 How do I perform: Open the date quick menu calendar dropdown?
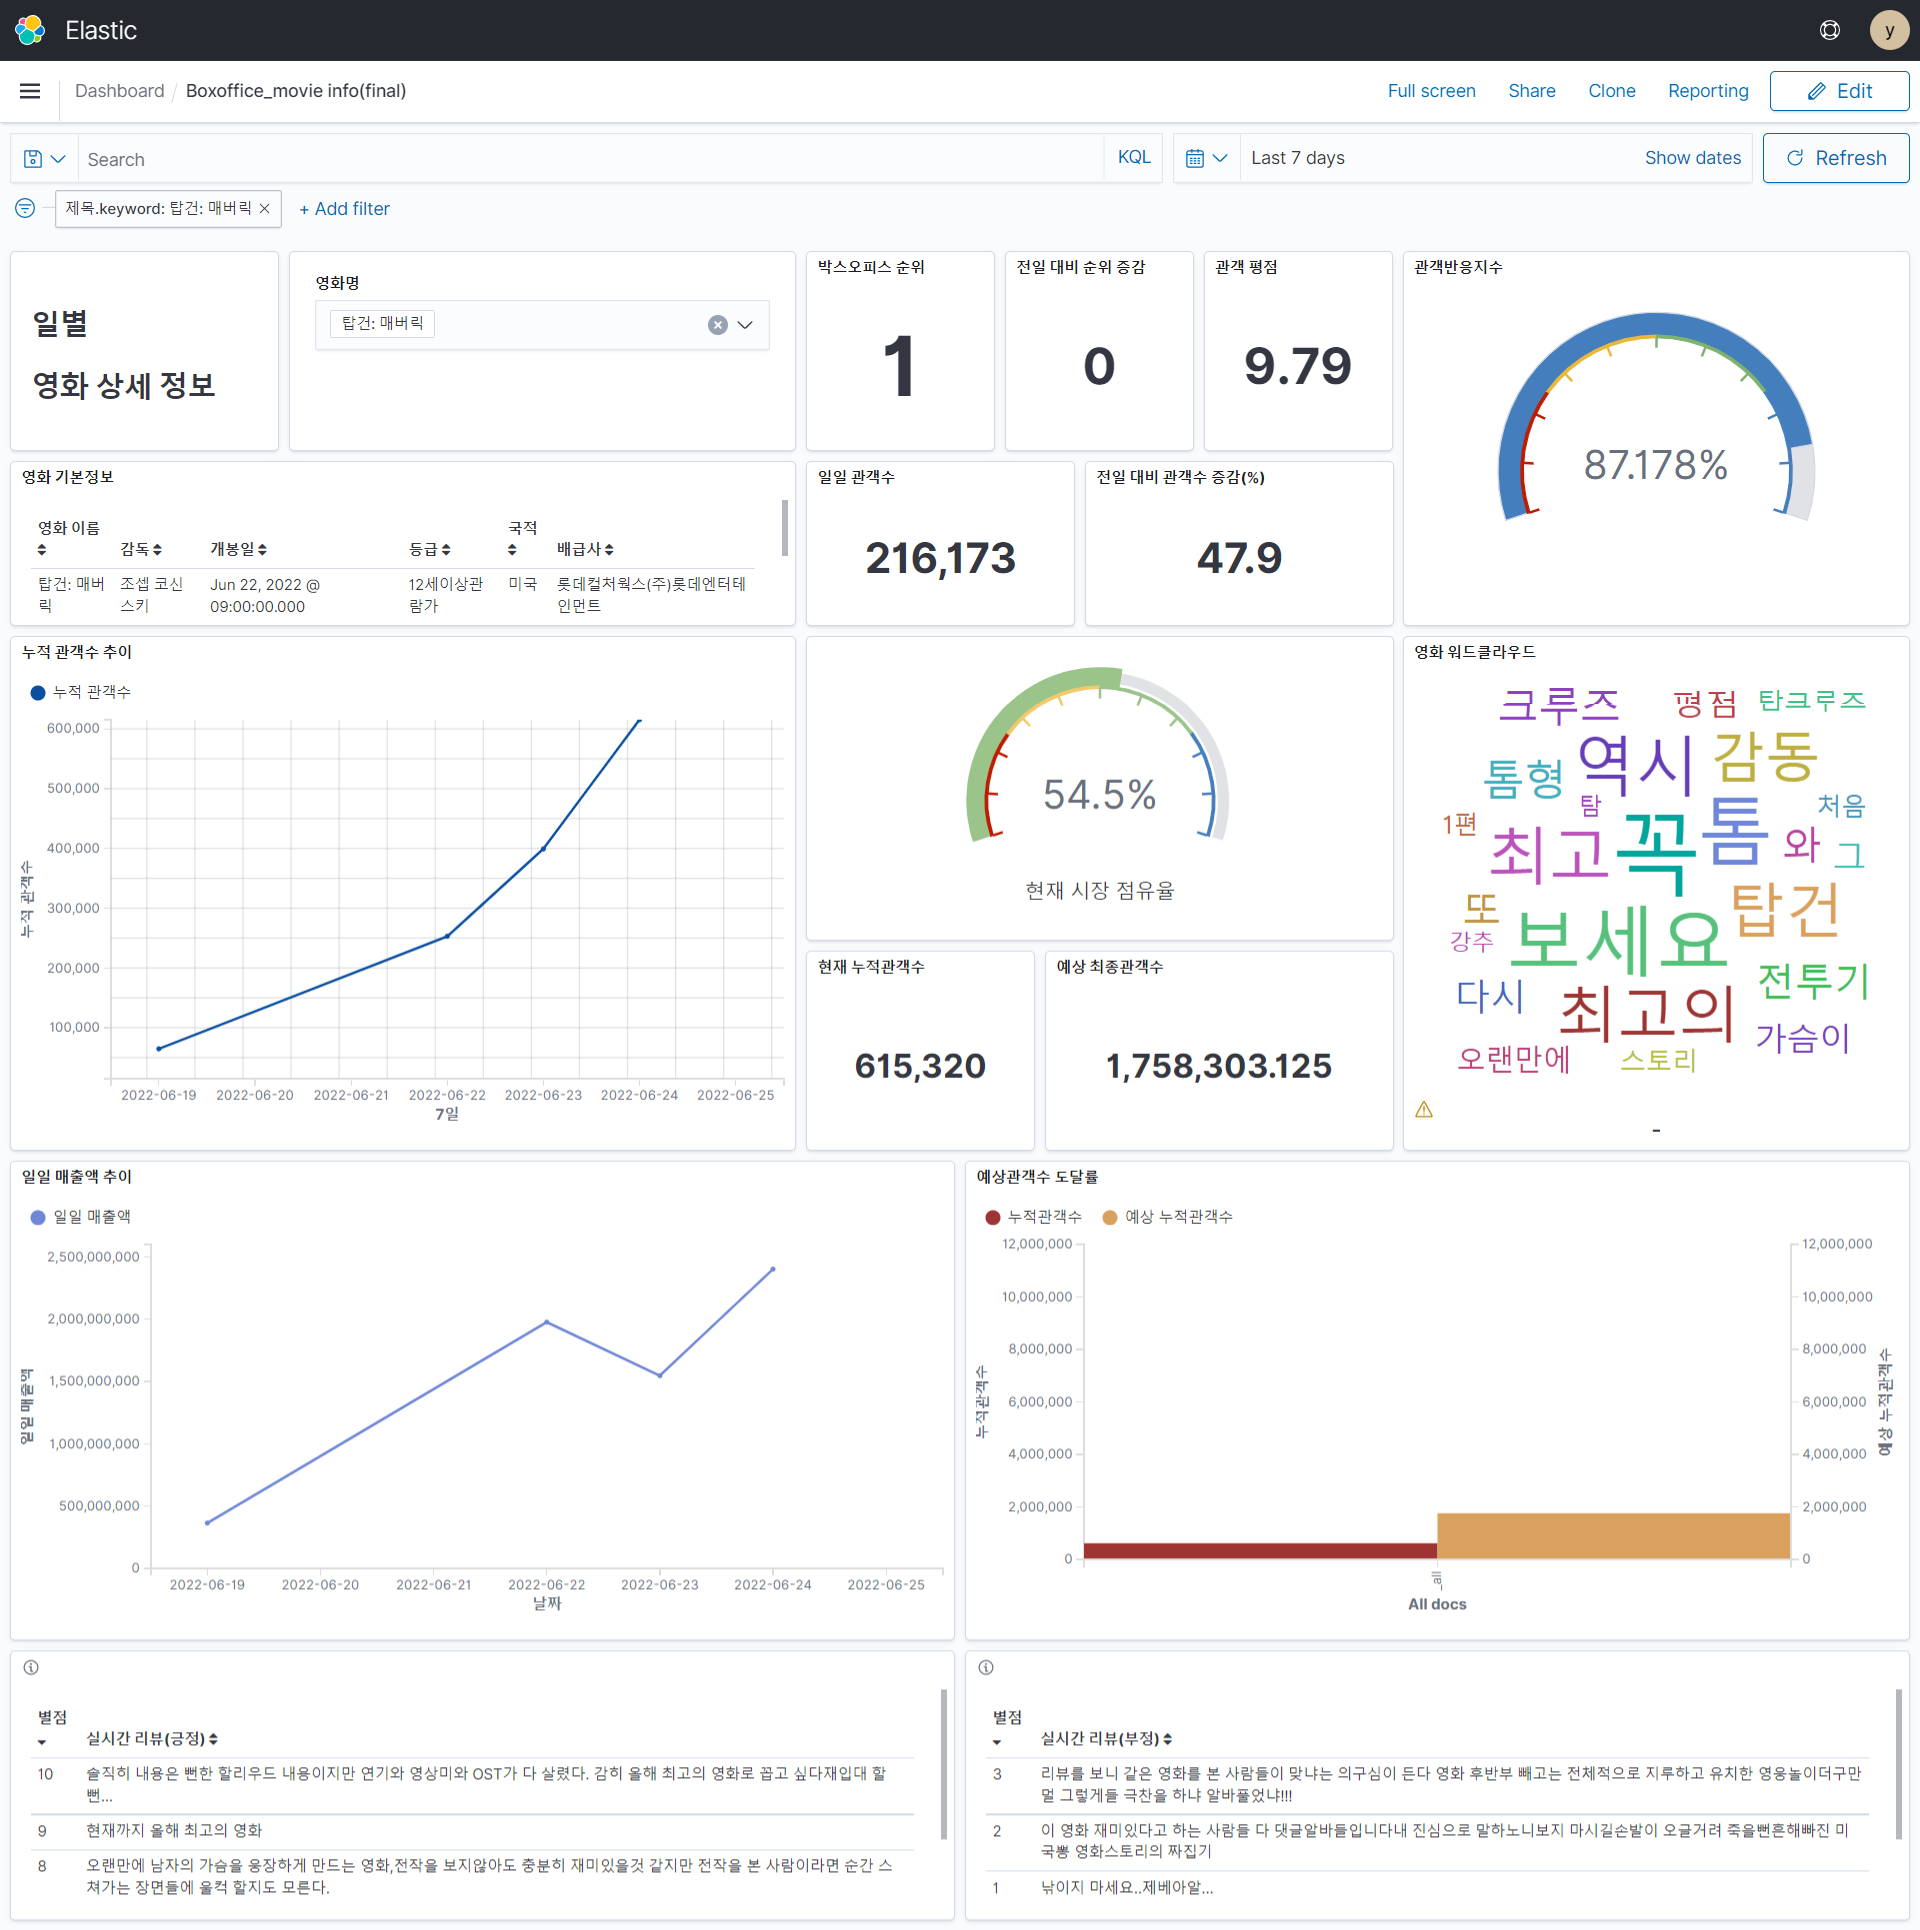coord(1205,158)
